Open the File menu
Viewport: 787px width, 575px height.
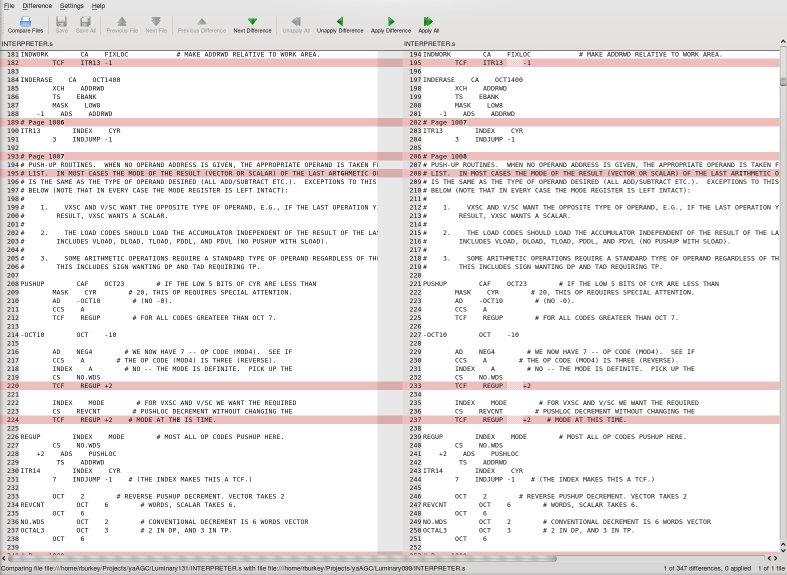click(9, 6)
